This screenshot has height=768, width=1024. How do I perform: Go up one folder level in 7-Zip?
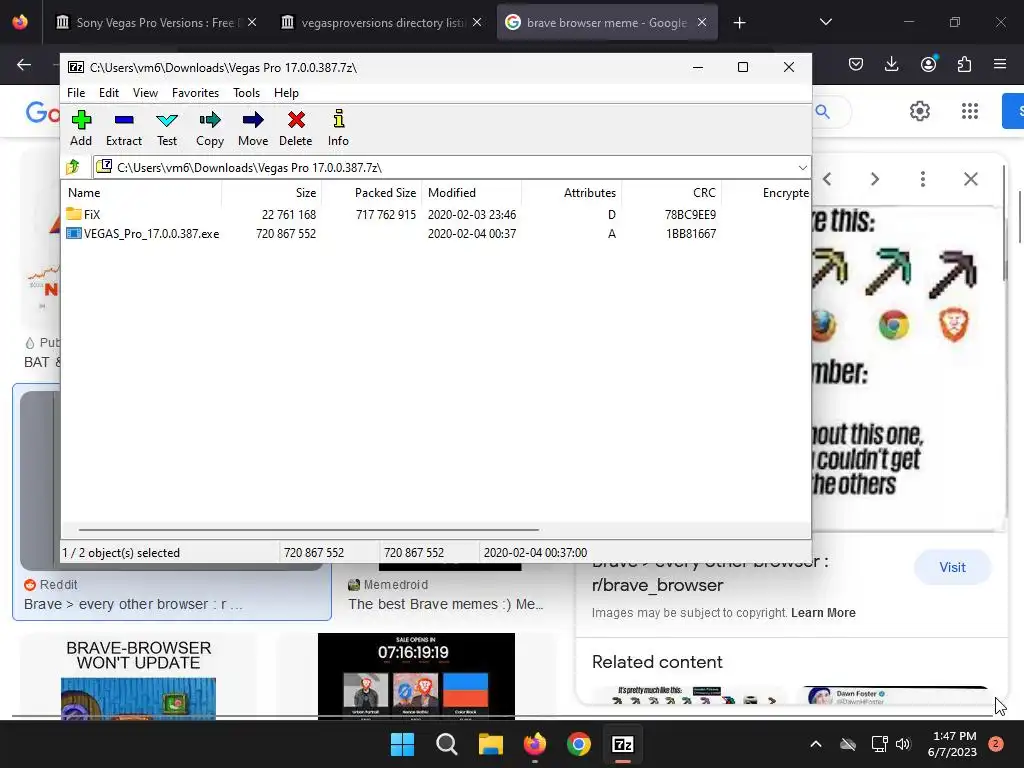coord(73,167)
